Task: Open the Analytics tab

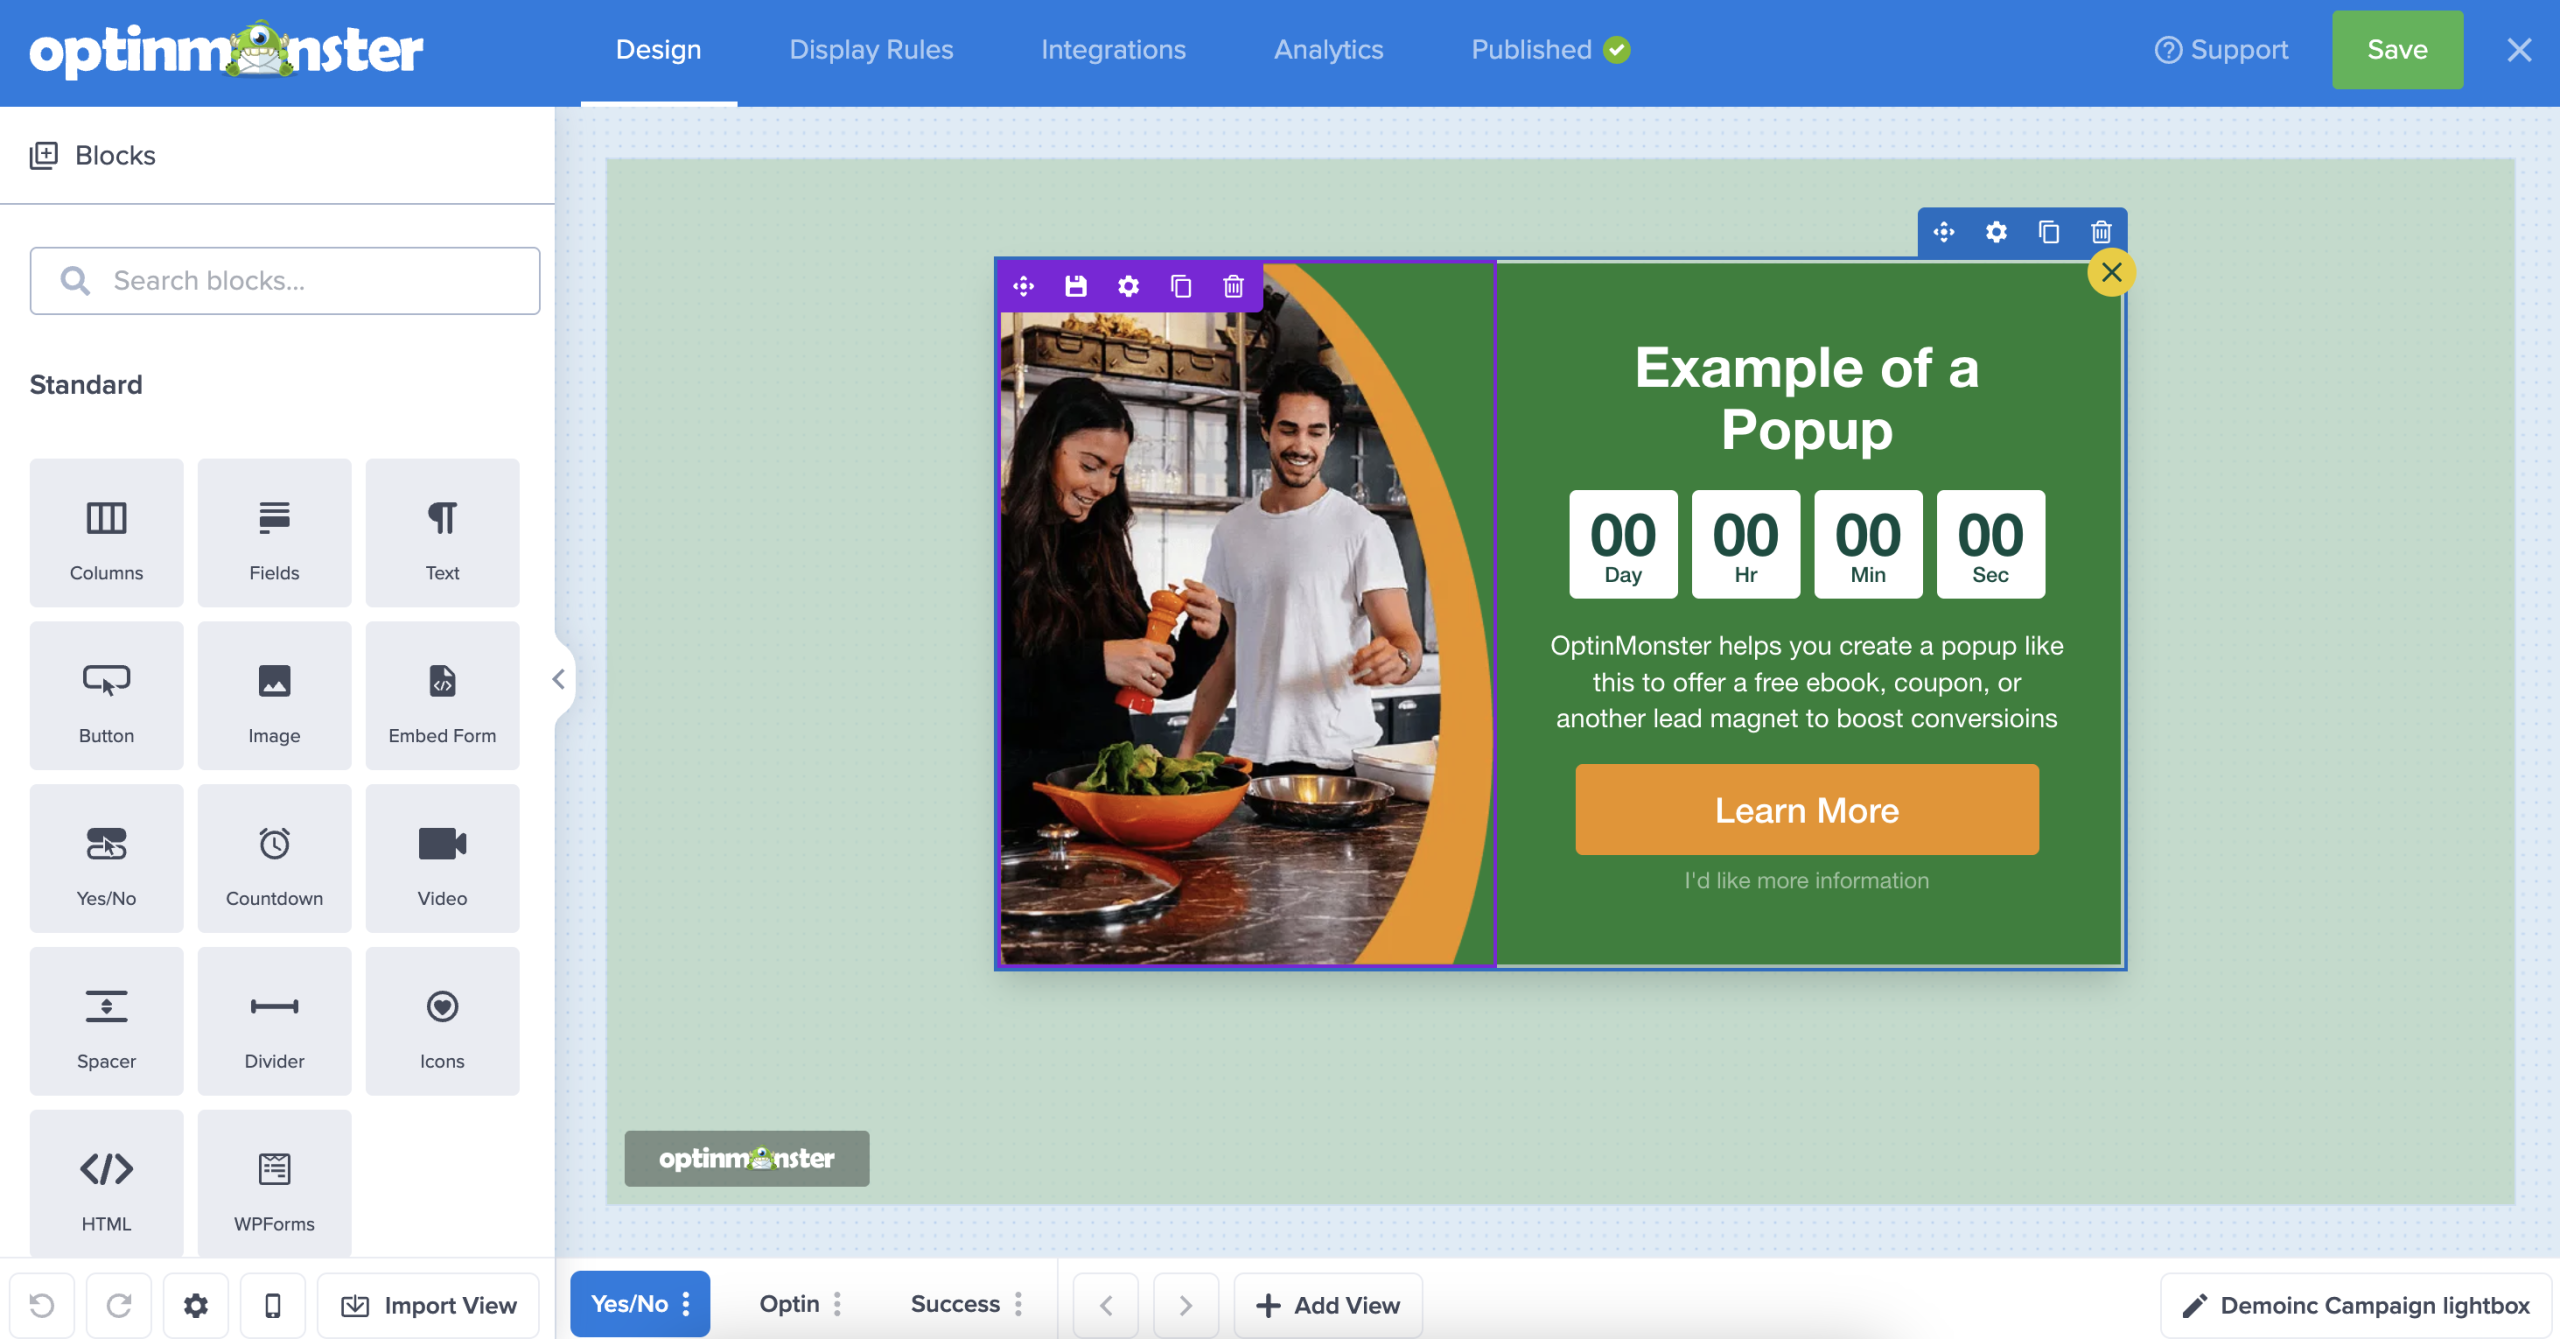Action: click(x=1328, y=50)
